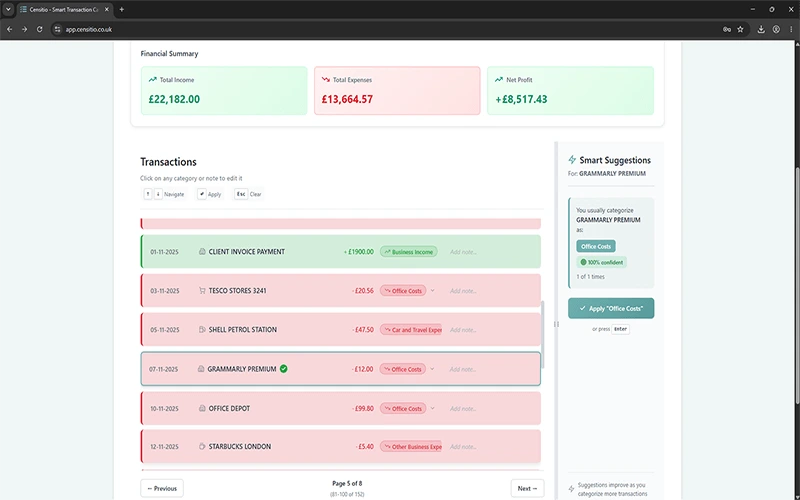This screenshot has width=800, height=500.
Task: Click the panel resize handle grip
Action: (x=556, y=324)
